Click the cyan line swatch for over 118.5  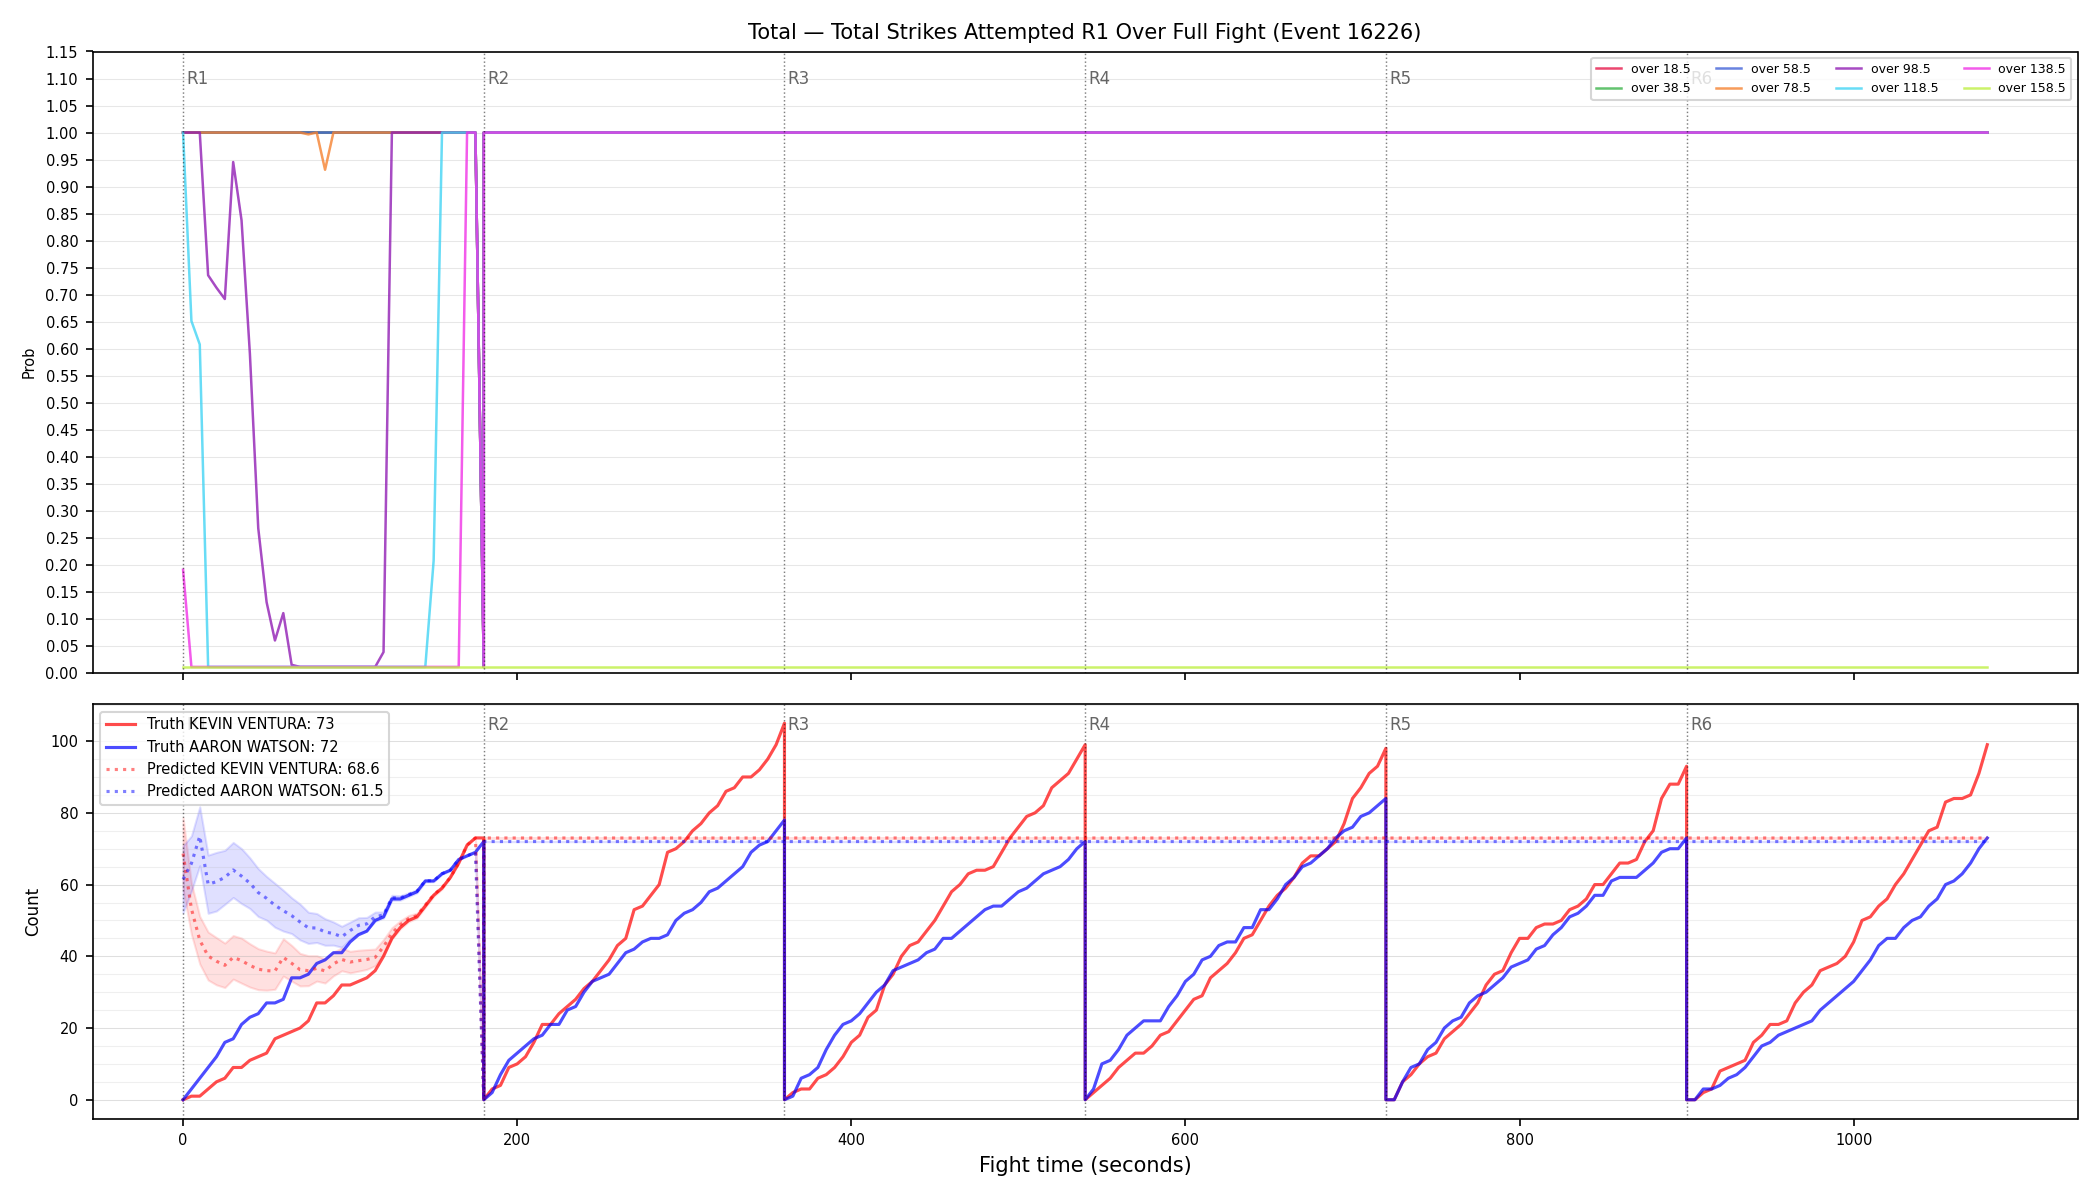point(1849,88)
